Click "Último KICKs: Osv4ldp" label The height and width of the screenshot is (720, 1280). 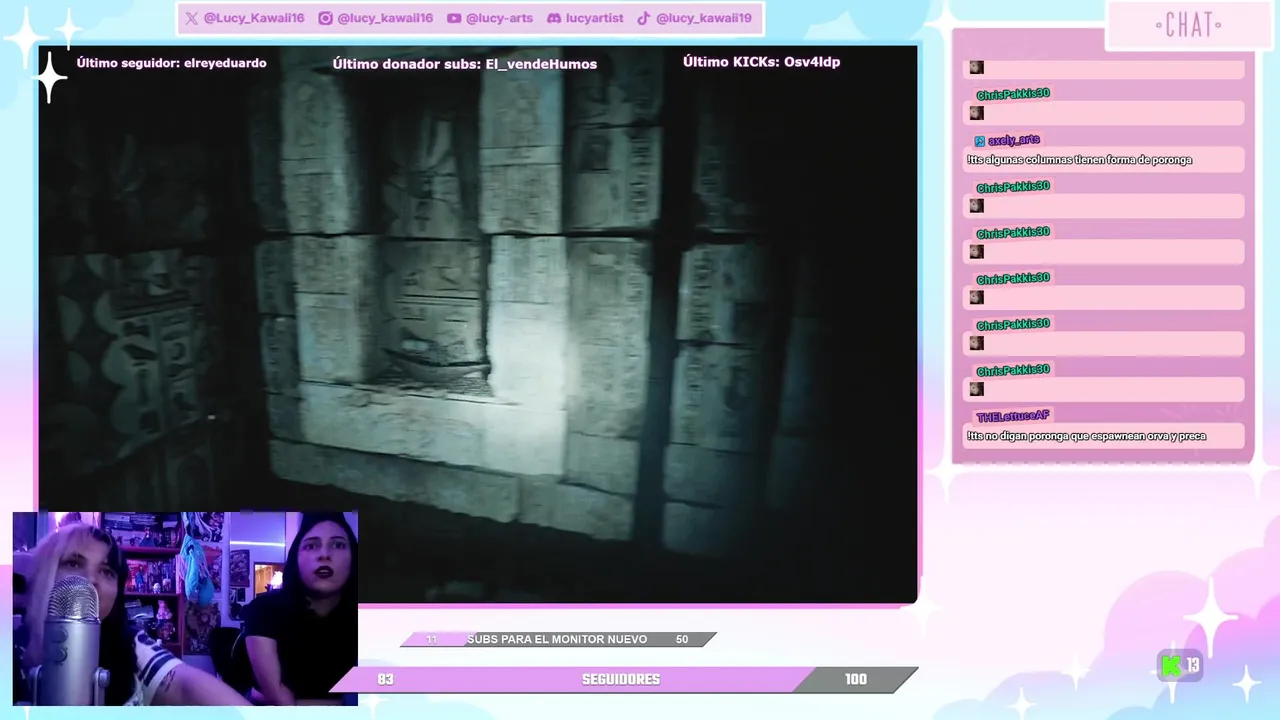pos(761,62)
